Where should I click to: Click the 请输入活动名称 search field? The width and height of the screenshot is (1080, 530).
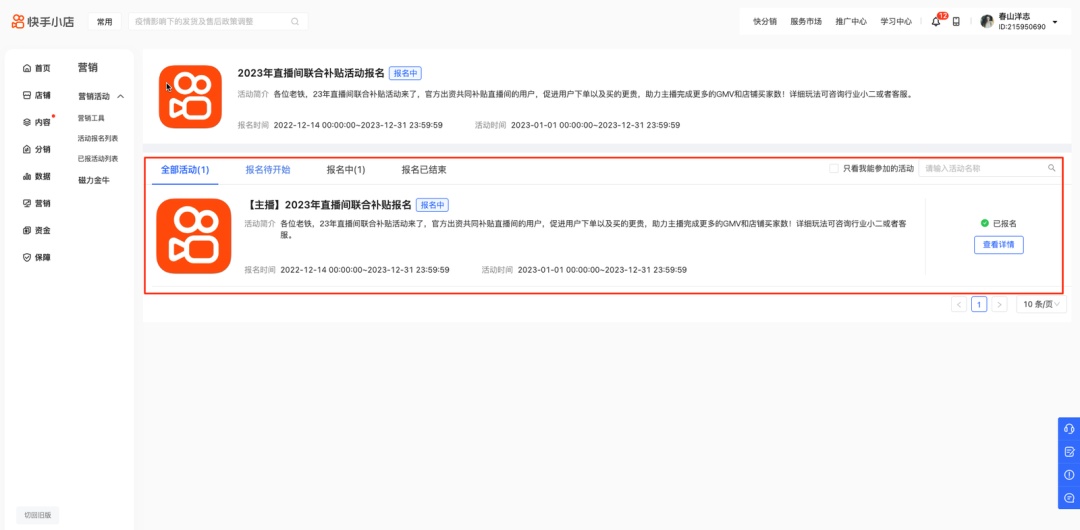[980, 169]
